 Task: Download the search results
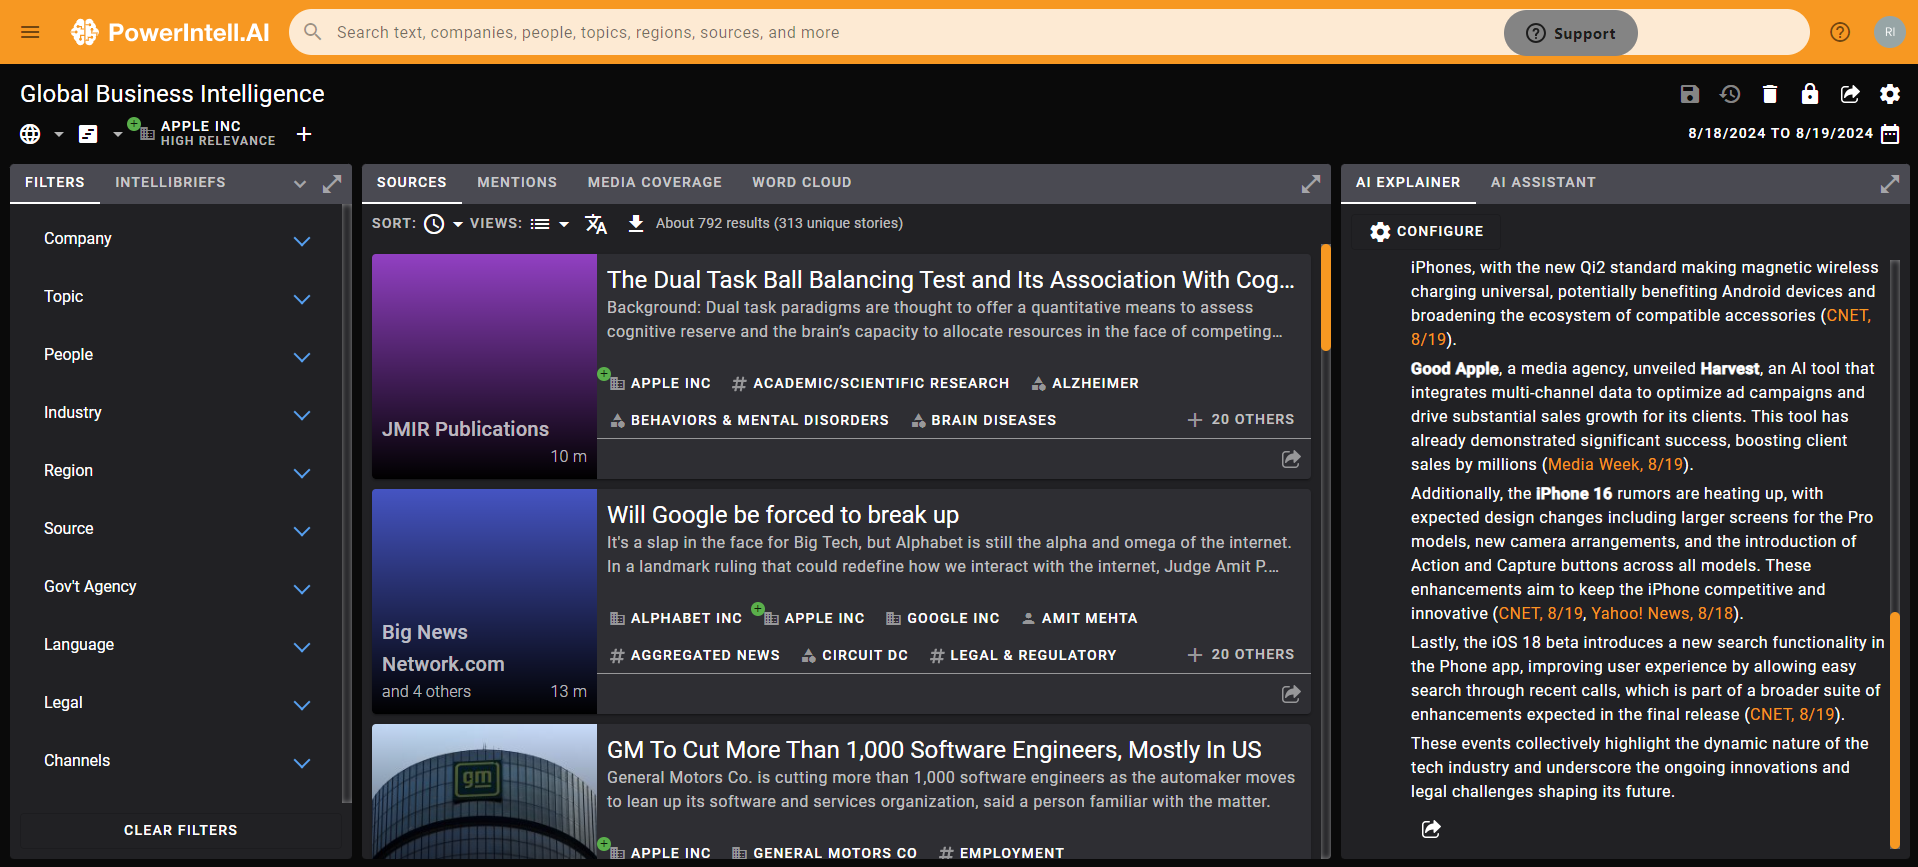[636, 223]
